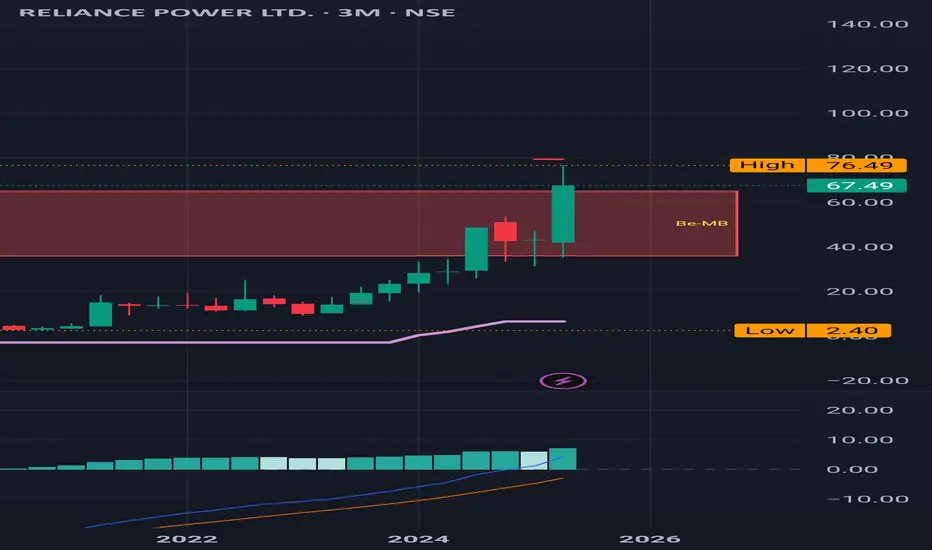932x550 pixels.
Task: Click the 2026 time axis label
Action: [x=650, y=539]
